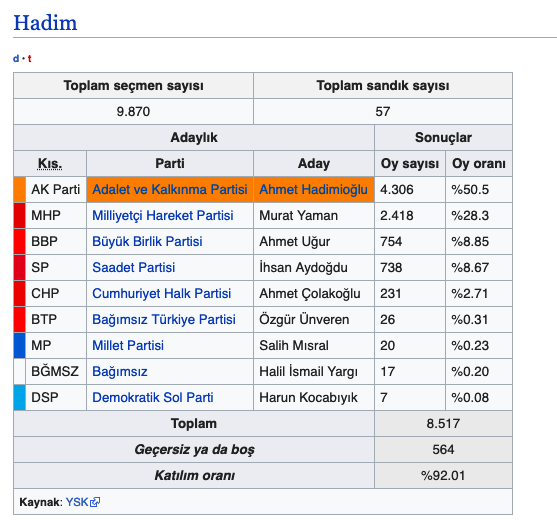
Task: Open Demokratik Sol Parti link
Action: point(153,397)
